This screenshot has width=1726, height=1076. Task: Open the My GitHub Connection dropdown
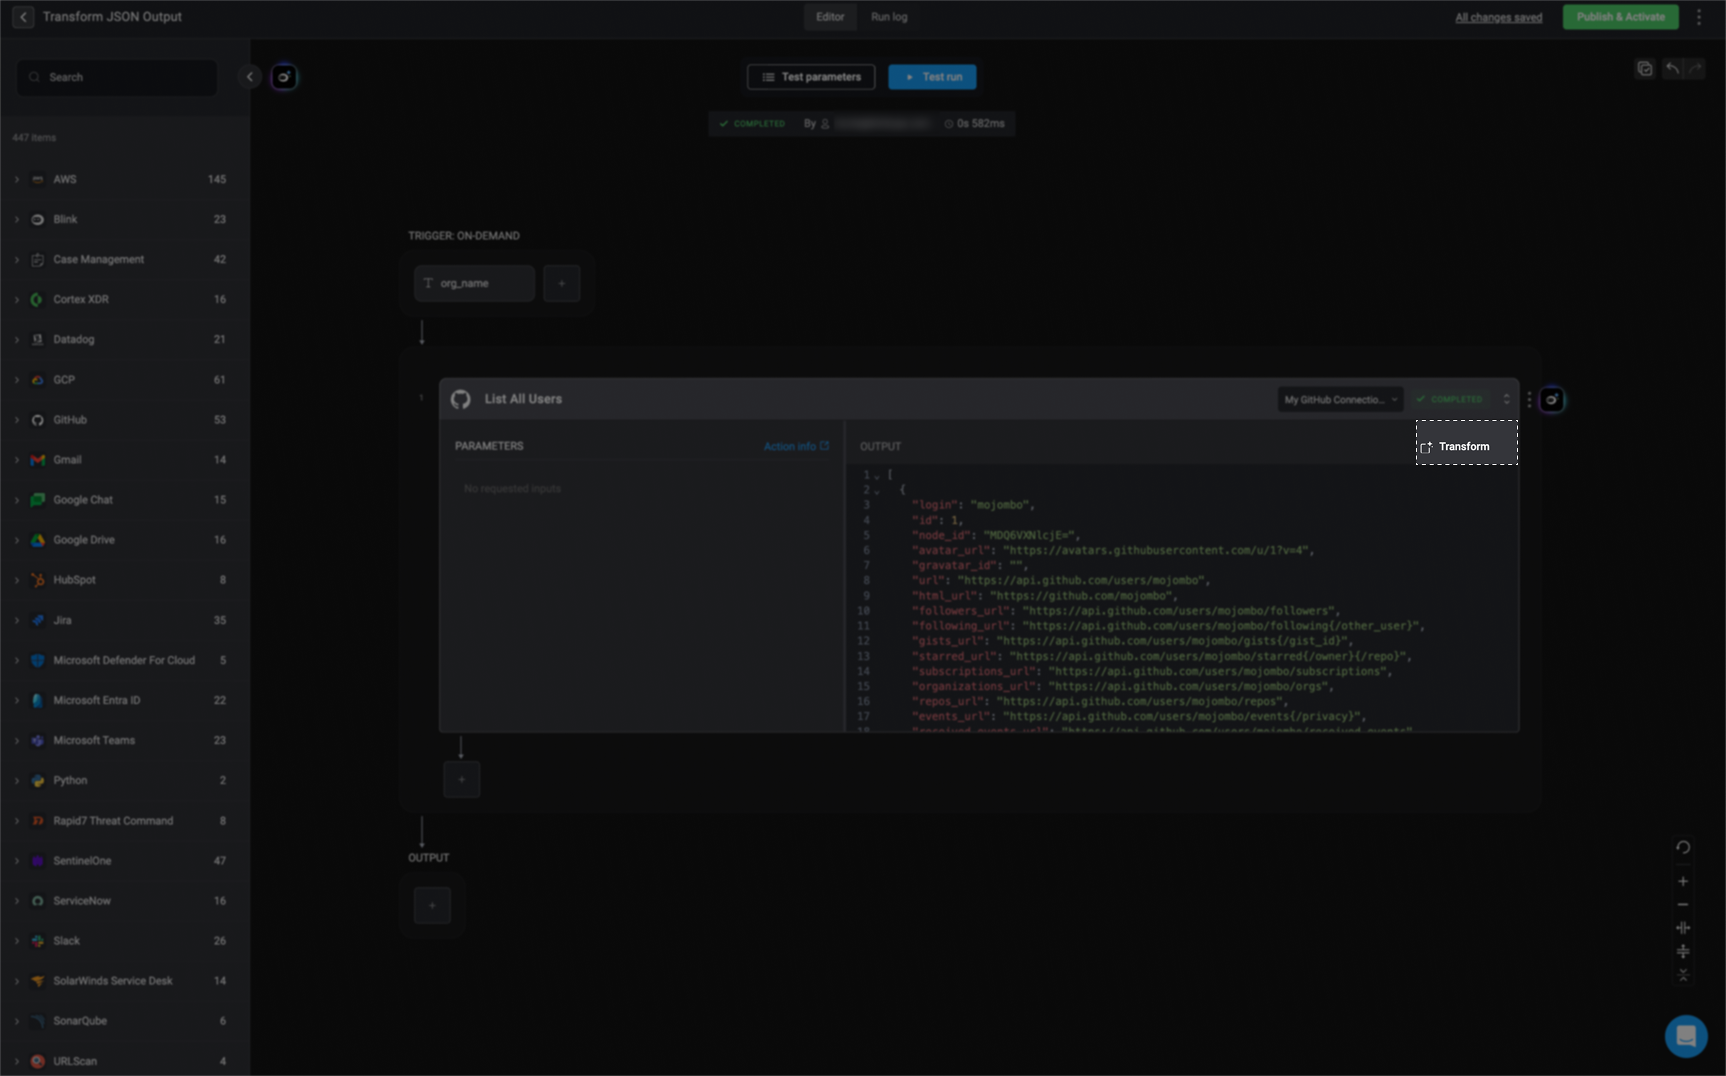1341,399
